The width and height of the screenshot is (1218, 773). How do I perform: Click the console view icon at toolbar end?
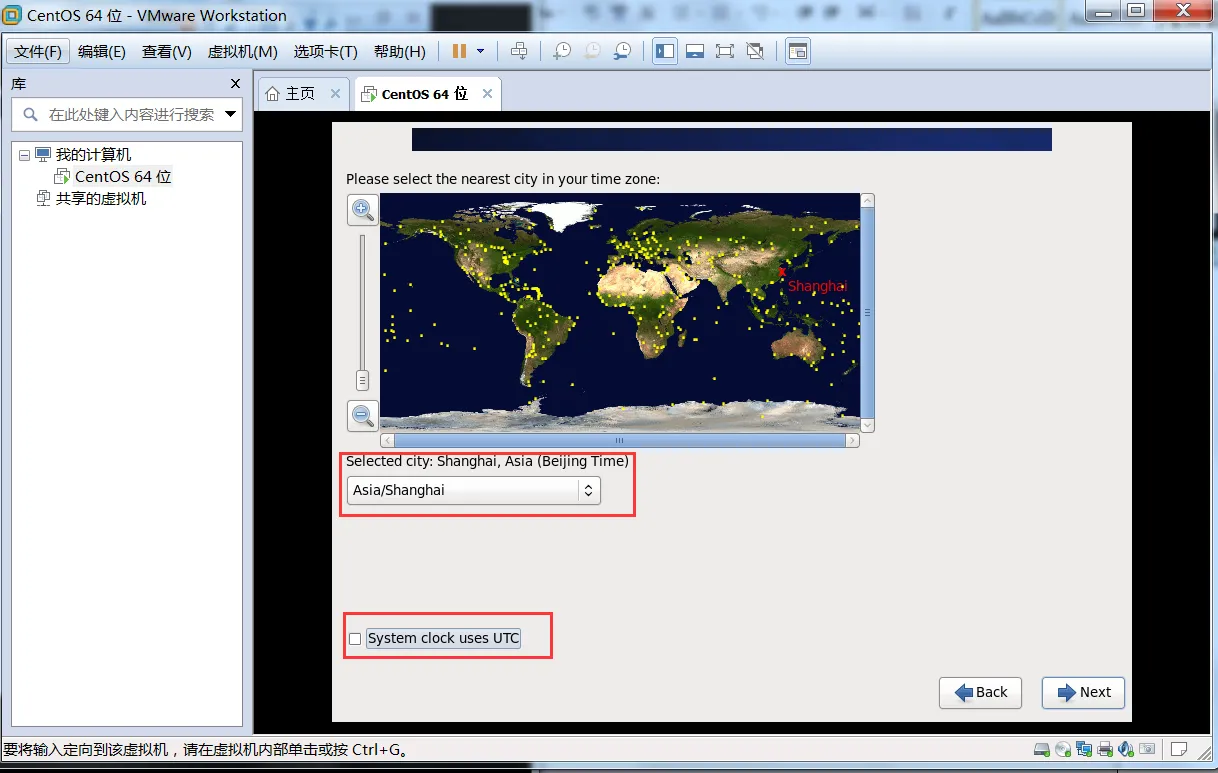pyautogui.click(x=797, y=51)
